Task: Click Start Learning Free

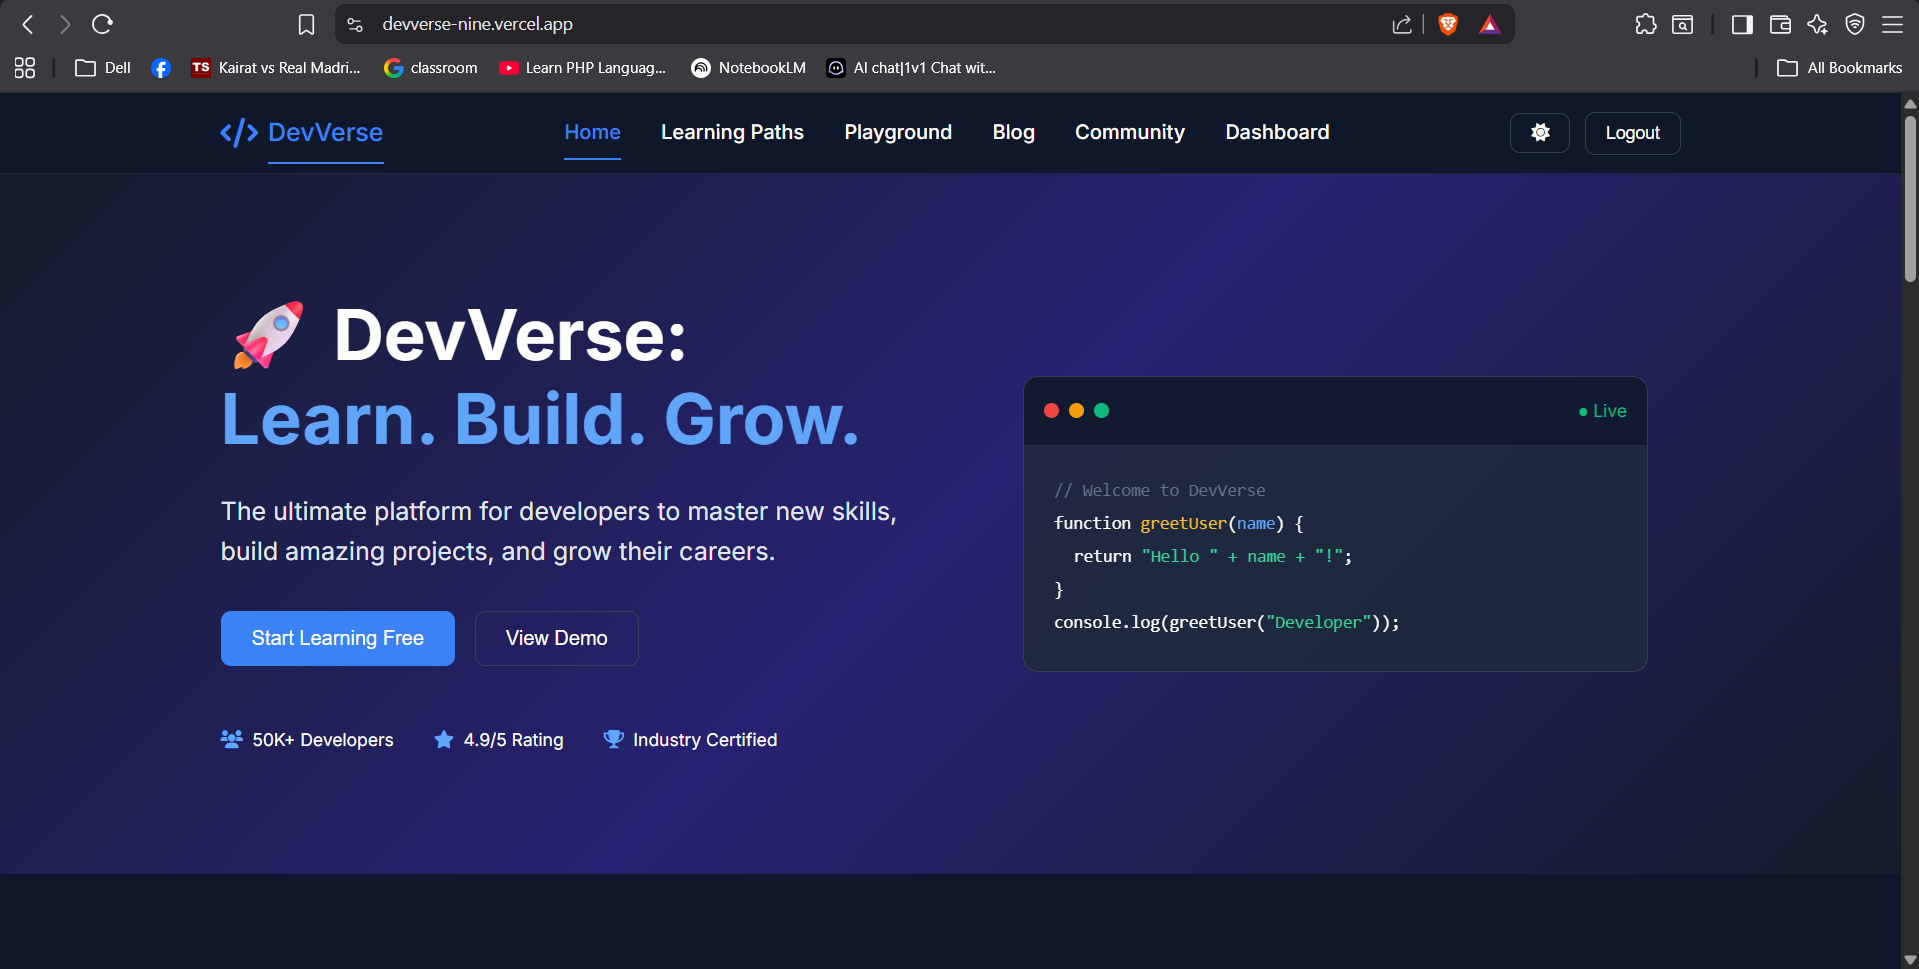Action: coord(337,638)
